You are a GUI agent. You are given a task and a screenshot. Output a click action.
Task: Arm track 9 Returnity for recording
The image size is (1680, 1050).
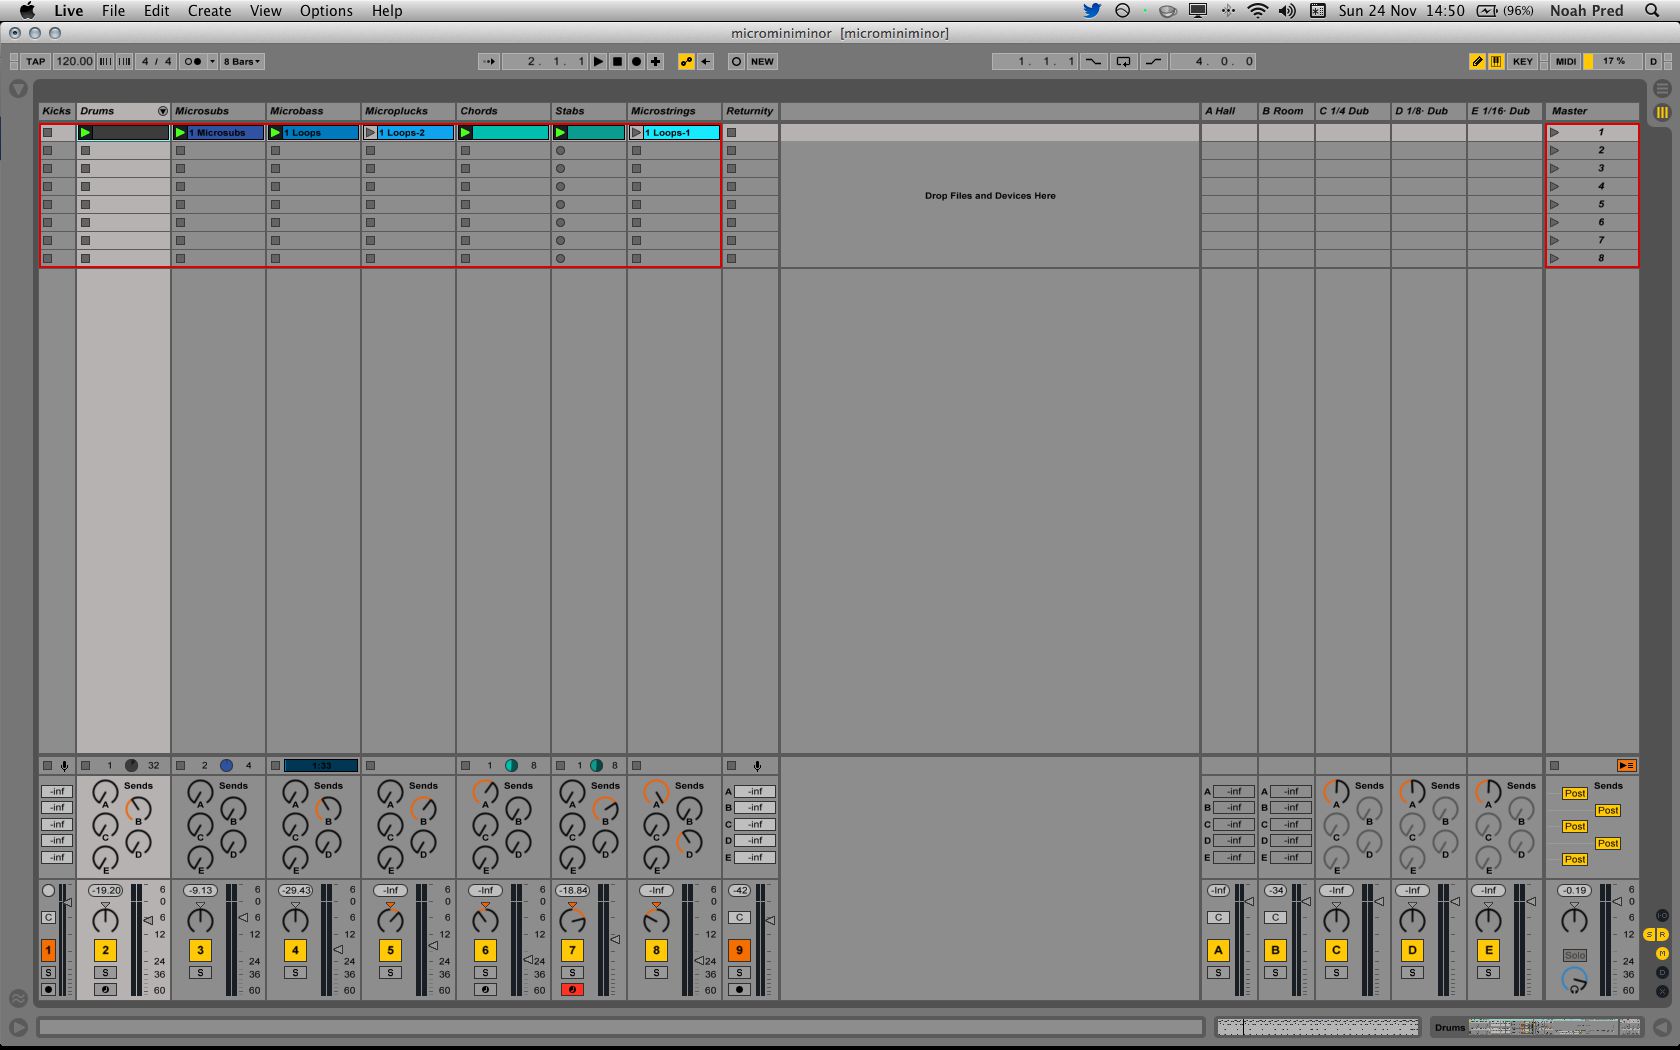click(739, 990)
